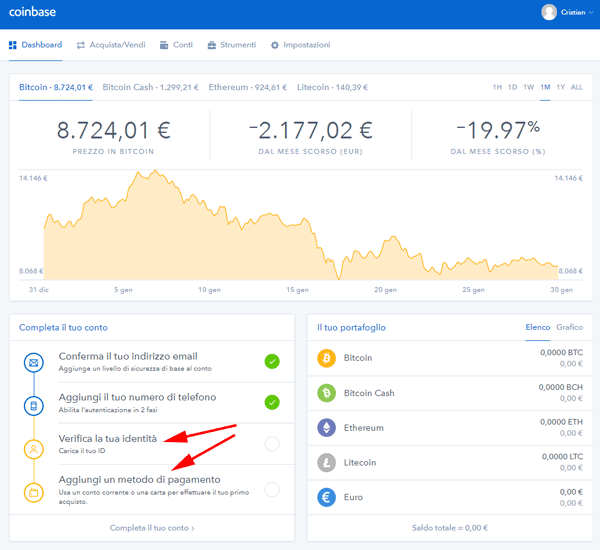Click the 0,0000 BTC balance
The image size is (600, 550).
[x=561, y=353]
